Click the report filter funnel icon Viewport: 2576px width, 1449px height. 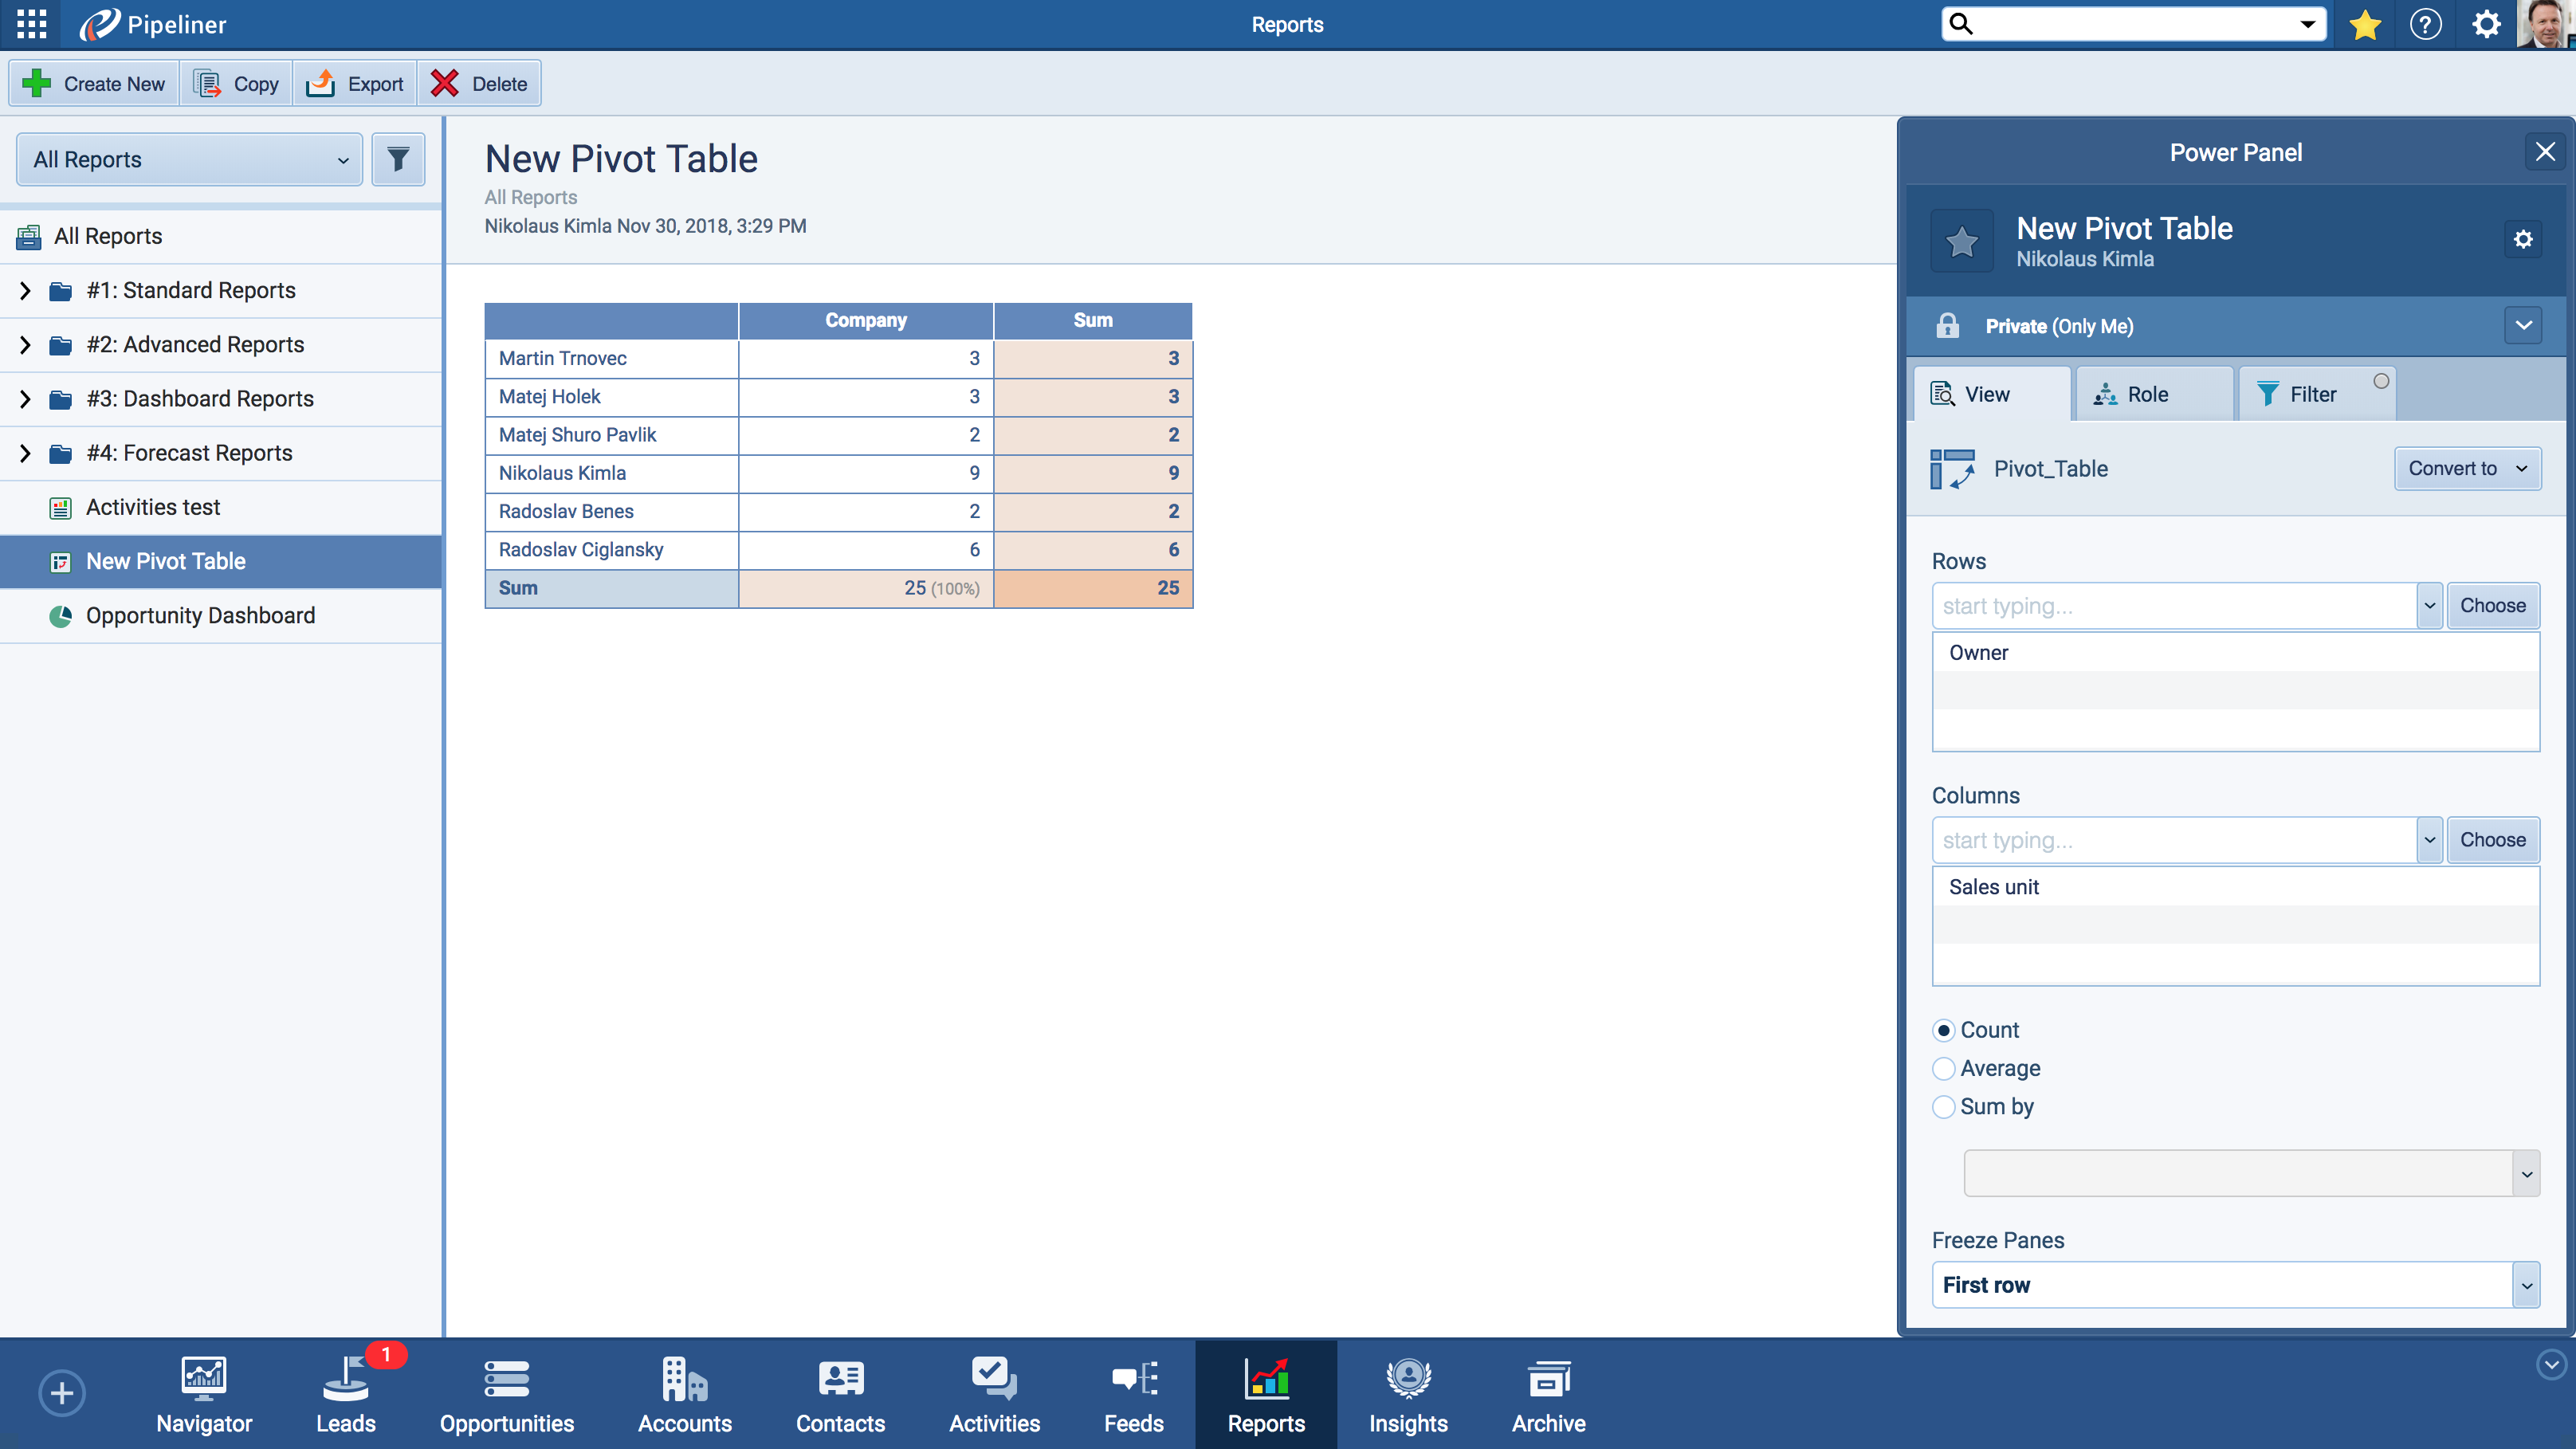click(x=398, y=159)
